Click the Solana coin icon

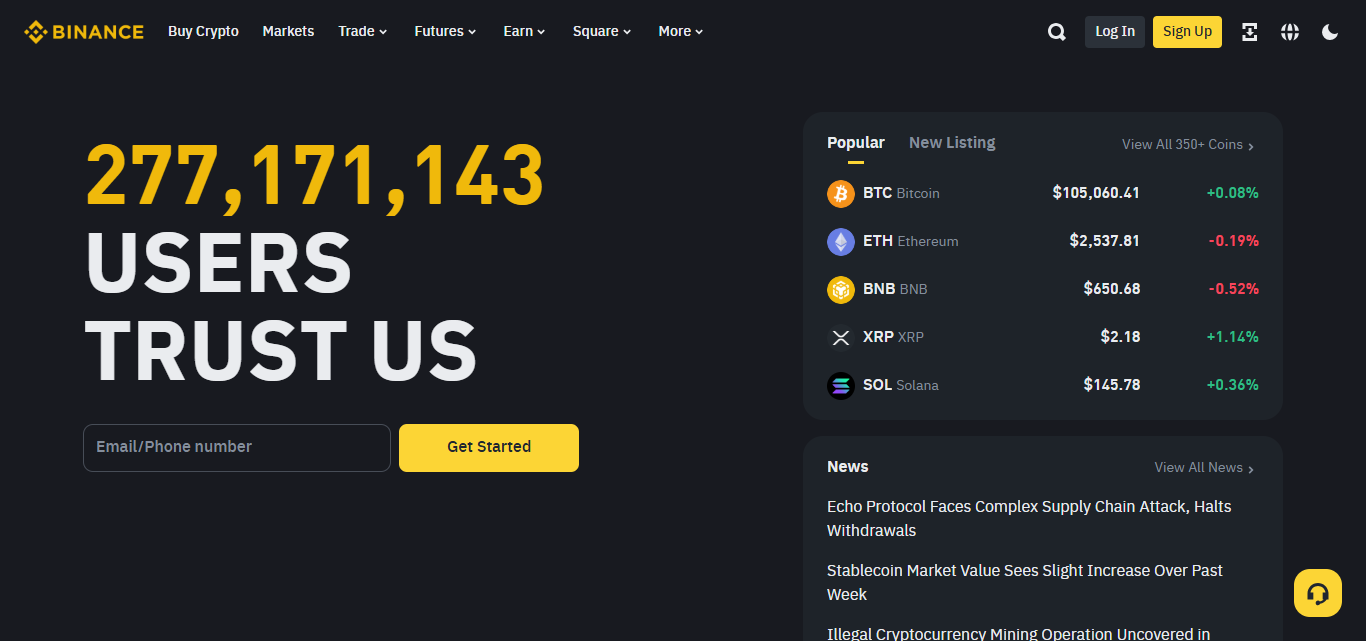tap(841, 385)
